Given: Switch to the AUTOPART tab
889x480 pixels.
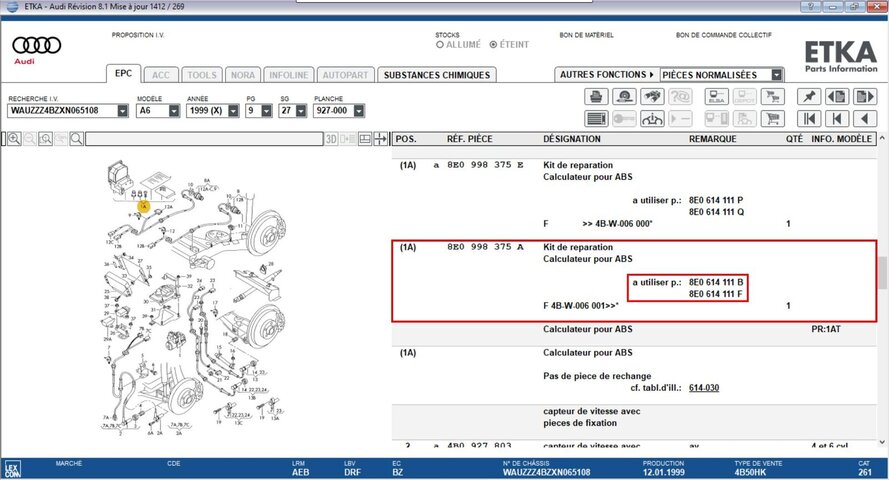Looking at the screenshot, I should [345, 75].
